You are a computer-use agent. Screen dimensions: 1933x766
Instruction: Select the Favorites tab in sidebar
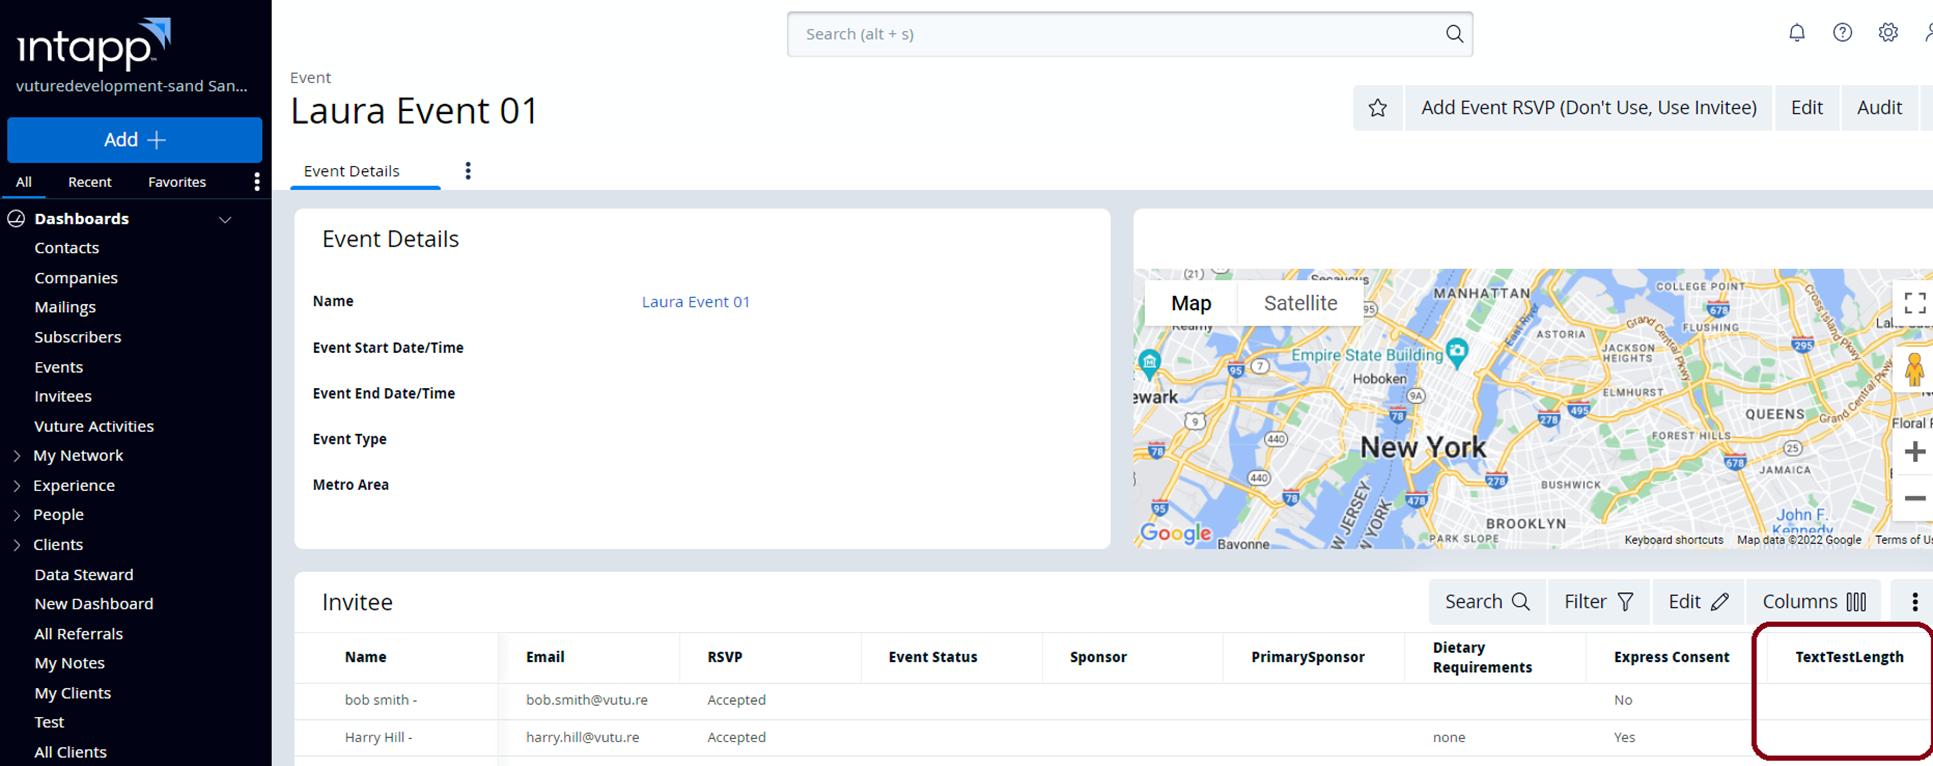point(177,182)
